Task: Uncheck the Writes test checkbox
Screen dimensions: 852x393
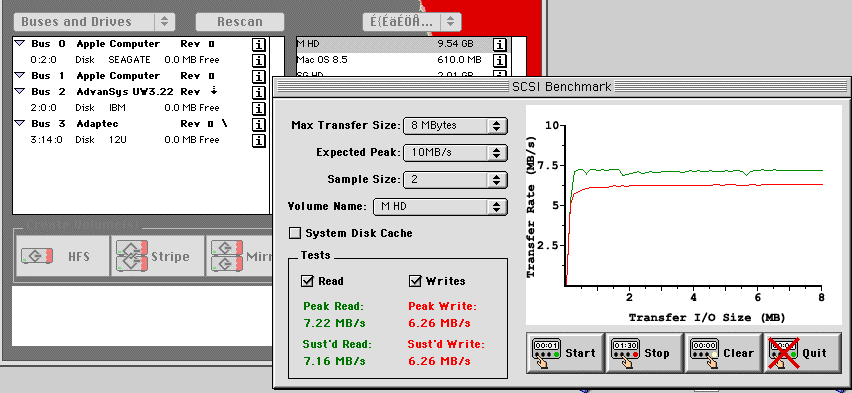Action: coord(415,281)
